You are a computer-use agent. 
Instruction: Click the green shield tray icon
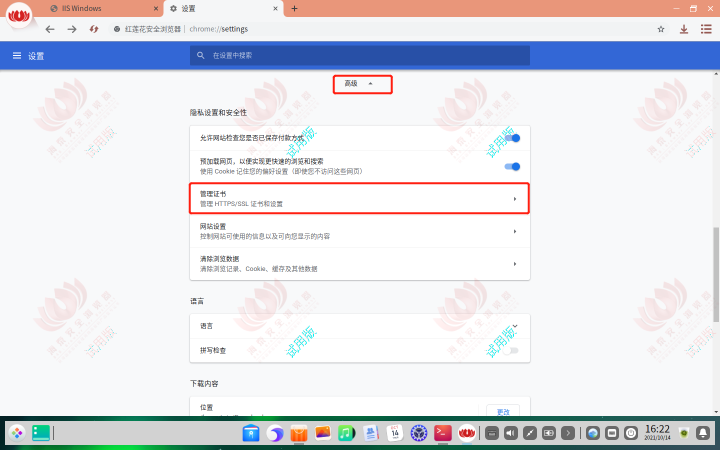tap(684, 433)
